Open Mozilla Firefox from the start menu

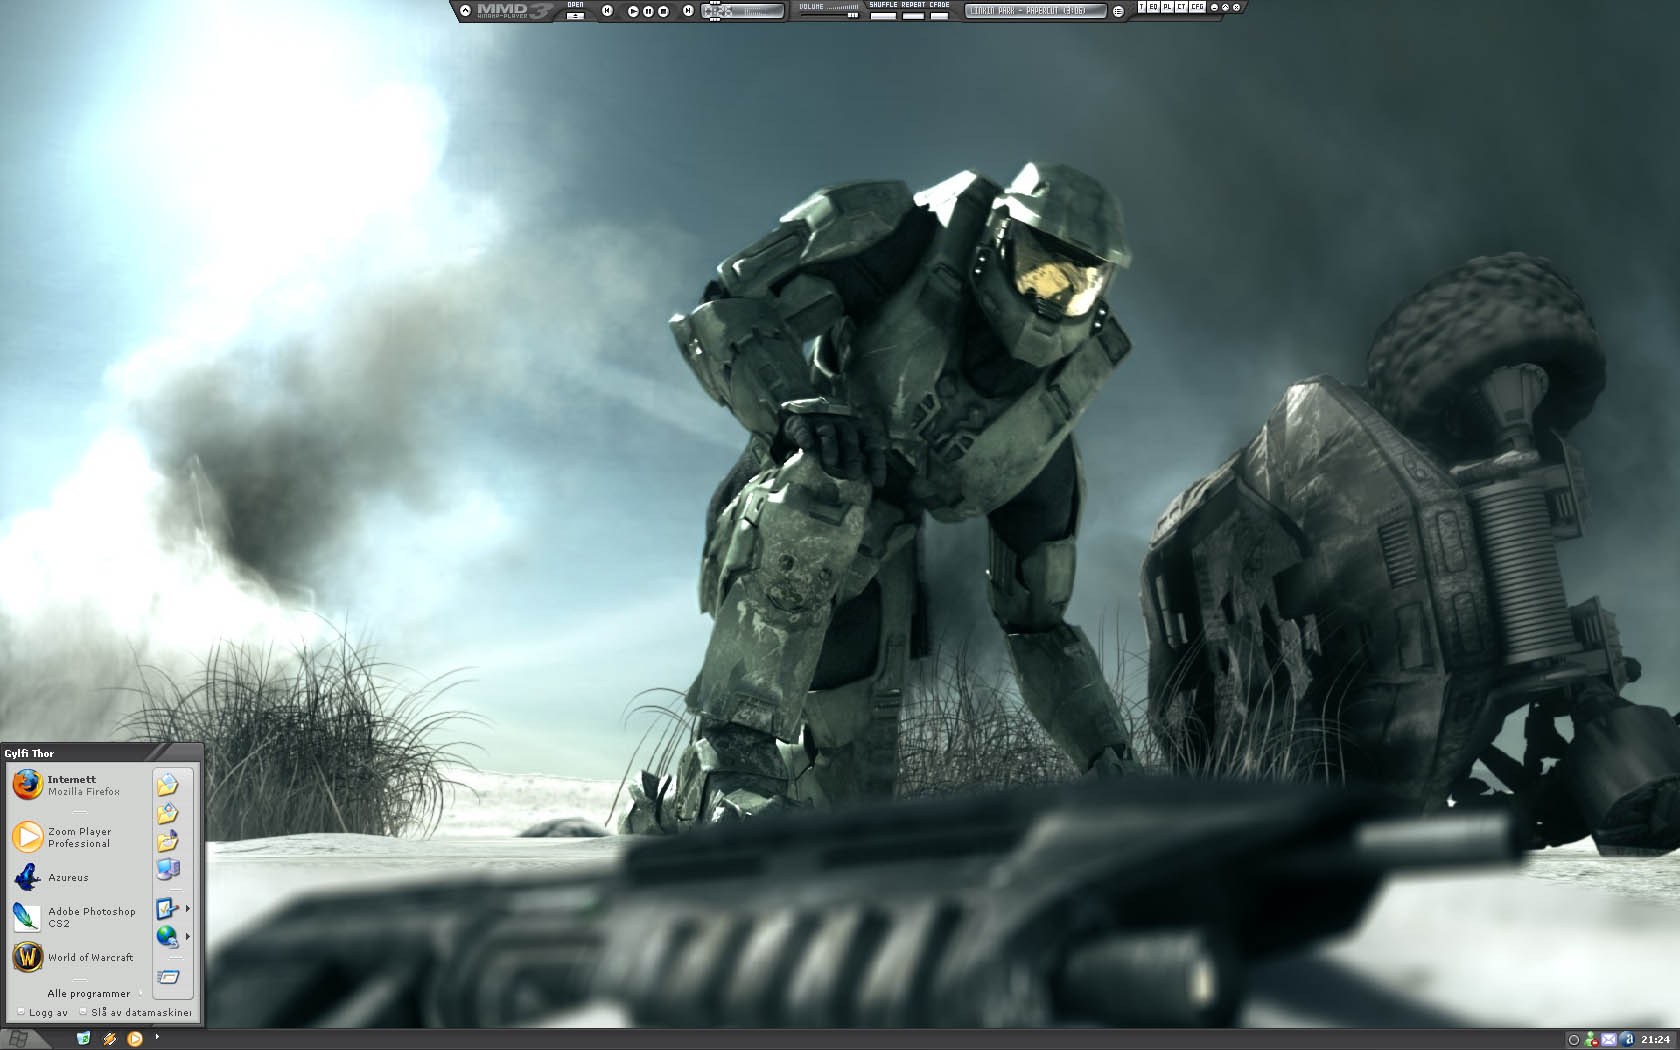tap(67, 785)
